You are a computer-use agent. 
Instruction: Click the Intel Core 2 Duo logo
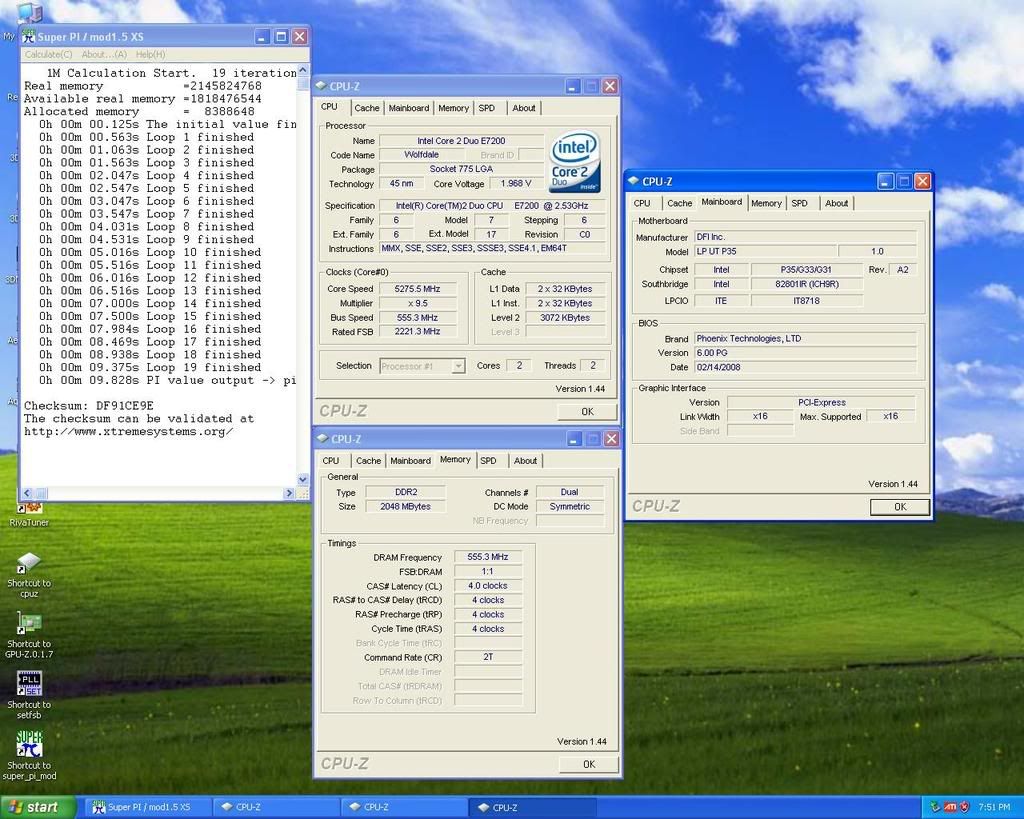coord(574,163)
